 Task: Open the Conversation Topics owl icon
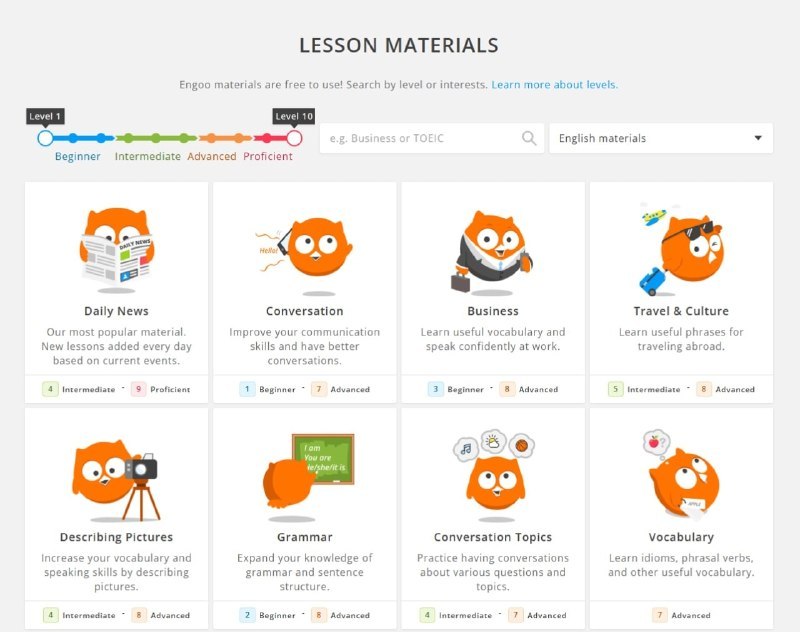[493, 474]
